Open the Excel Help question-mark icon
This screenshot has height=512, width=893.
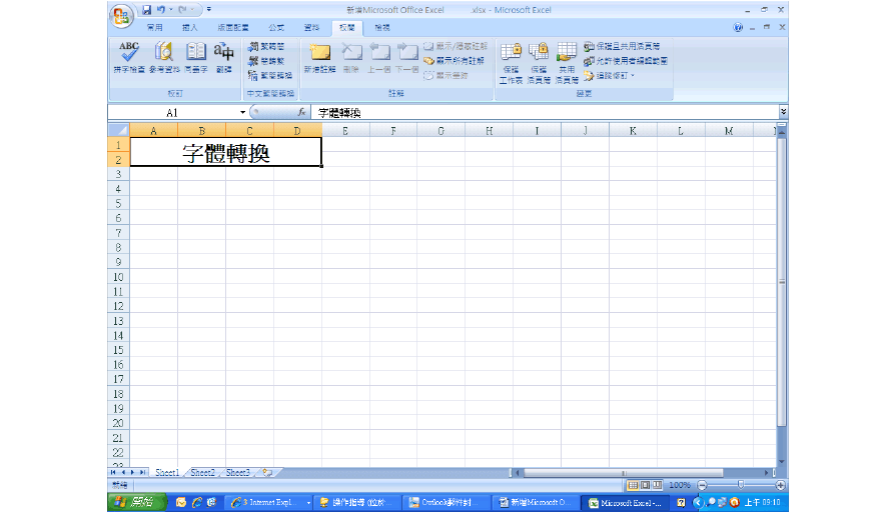738,27
